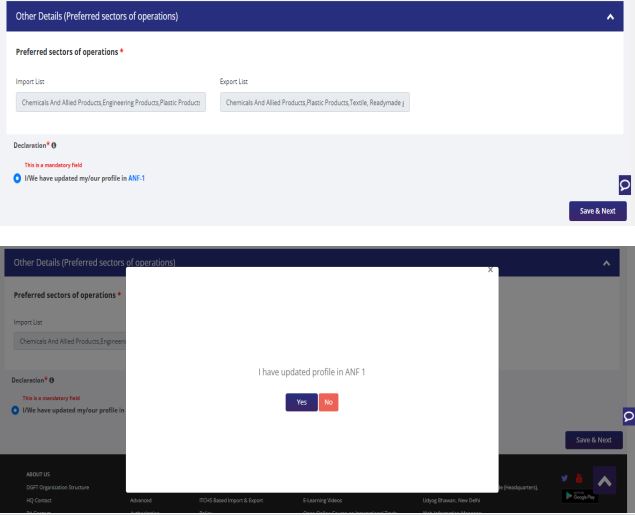This screenshot has height=515, width=635.
Task: Click Yes in the confirmation dialog
Action: [301, 402]
